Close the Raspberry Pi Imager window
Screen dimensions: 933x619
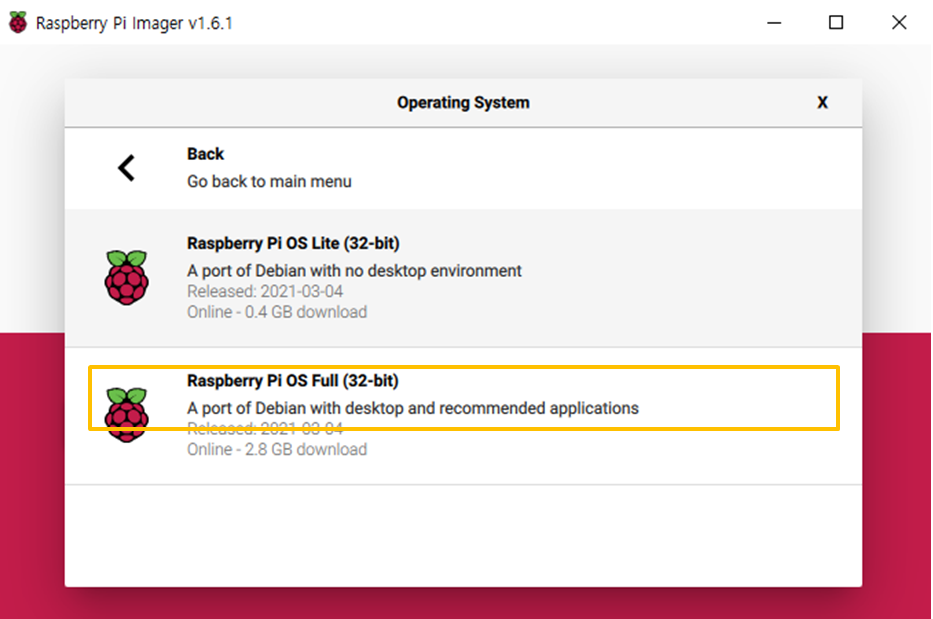click(x=899, y=23)
